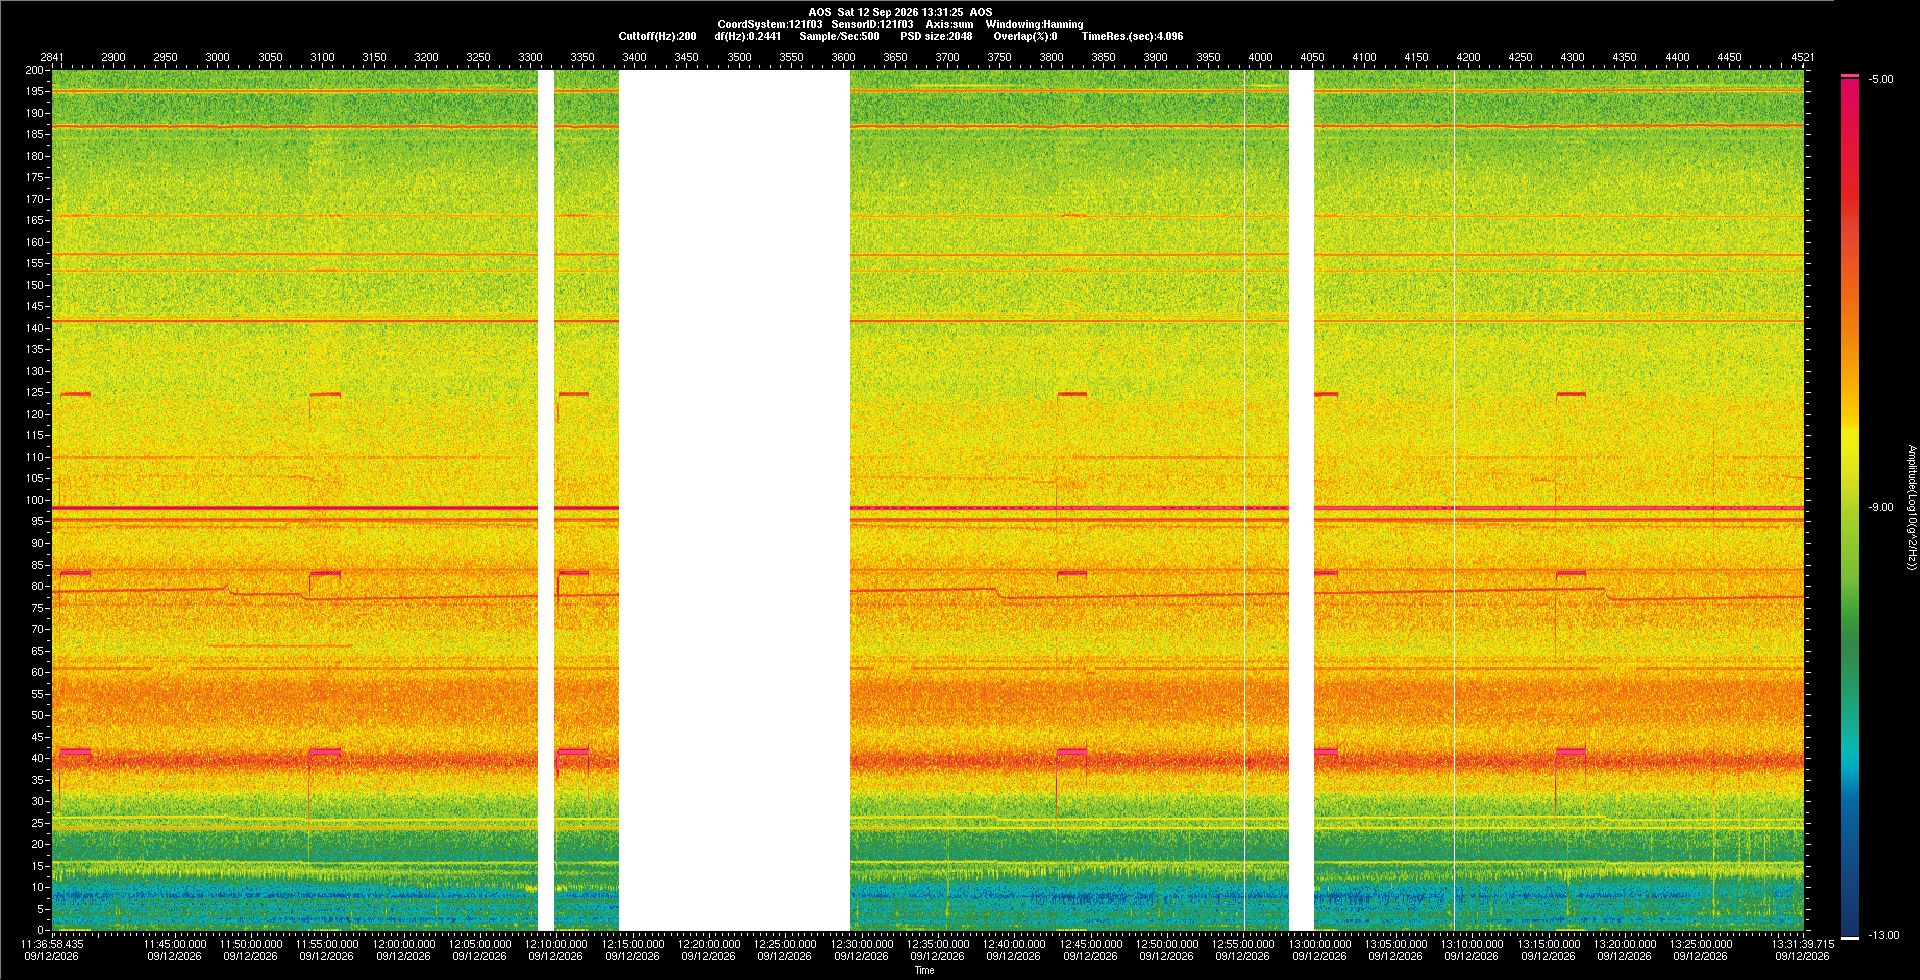The width and height of the screenshot is (1920, 980).
Task: Click the Windowing:Hanning header text
Action: coord(1034,24)
